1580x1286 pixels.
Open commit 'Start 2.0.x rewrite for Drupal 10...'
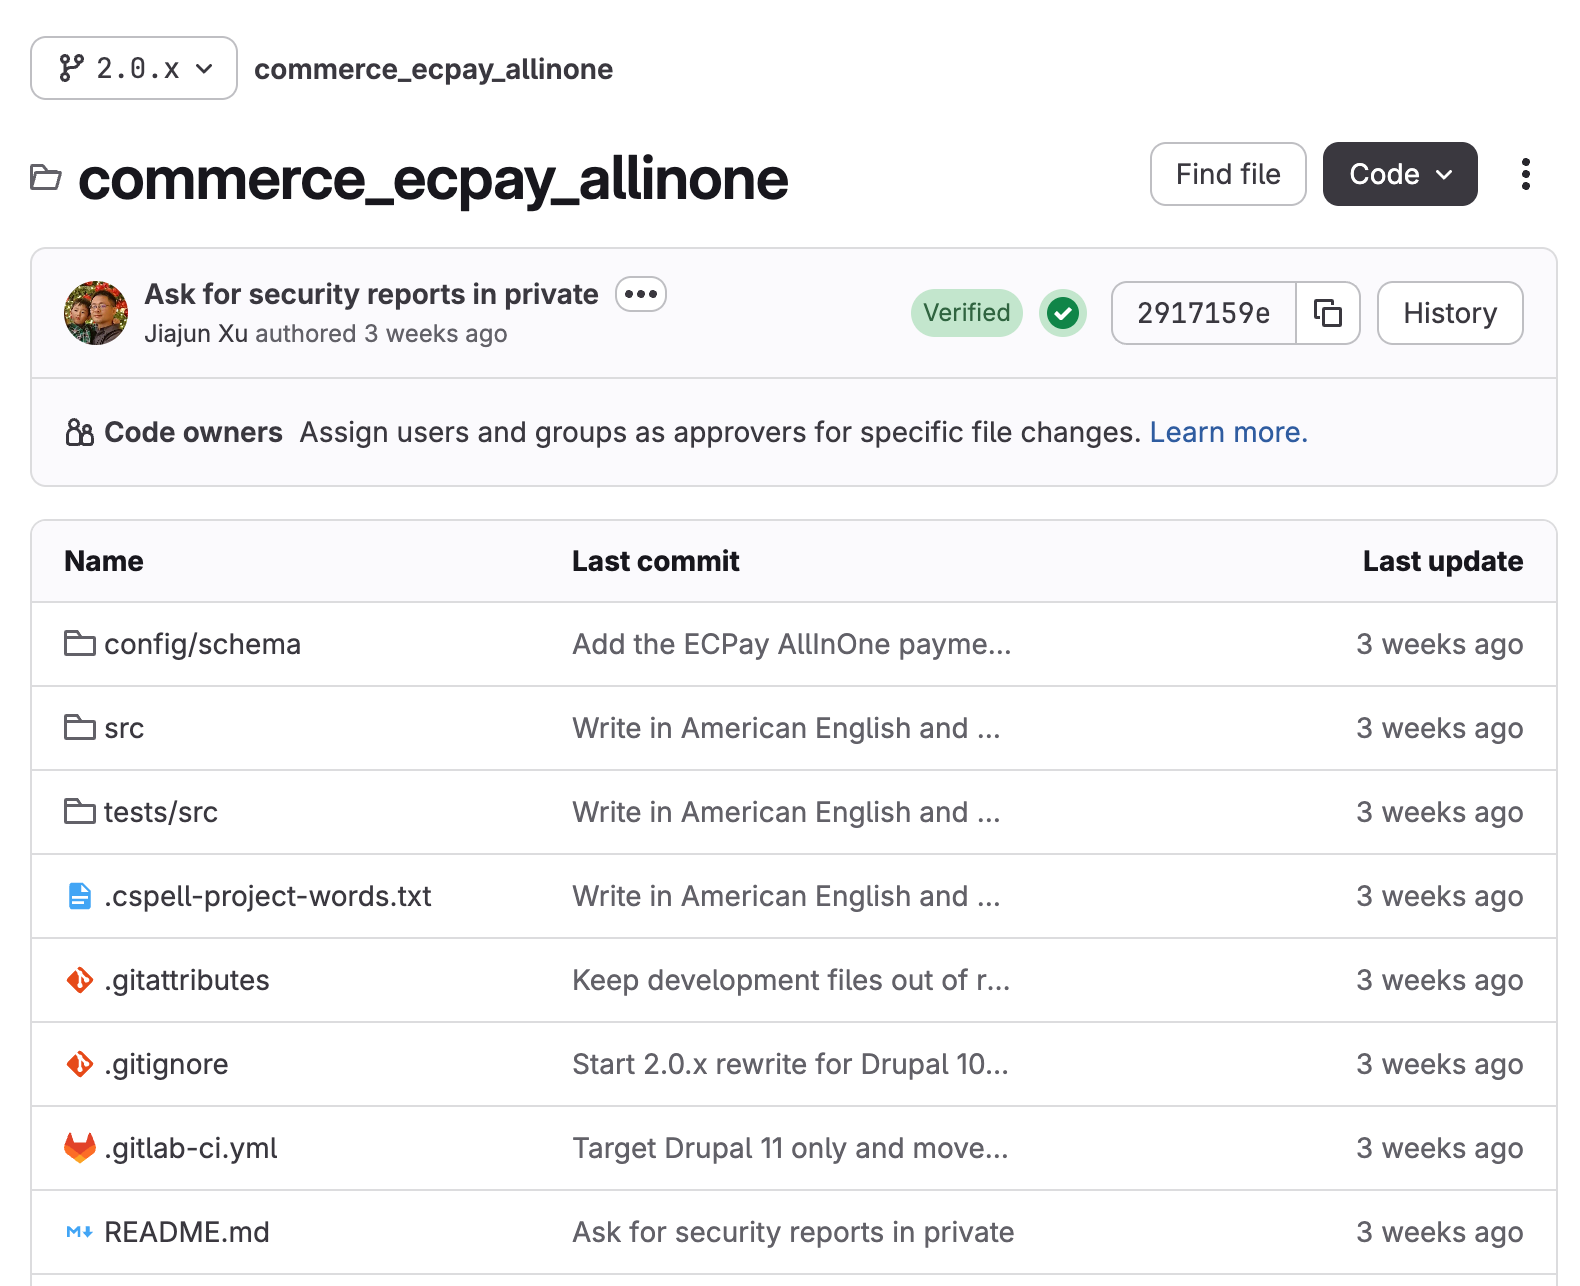coord(790,1064)
